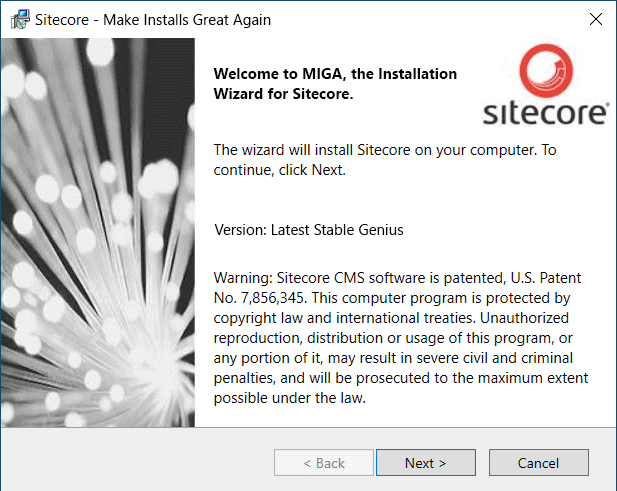Close the Sitecore installer window
Screen dimensions: 617x491
coord(595,19)
